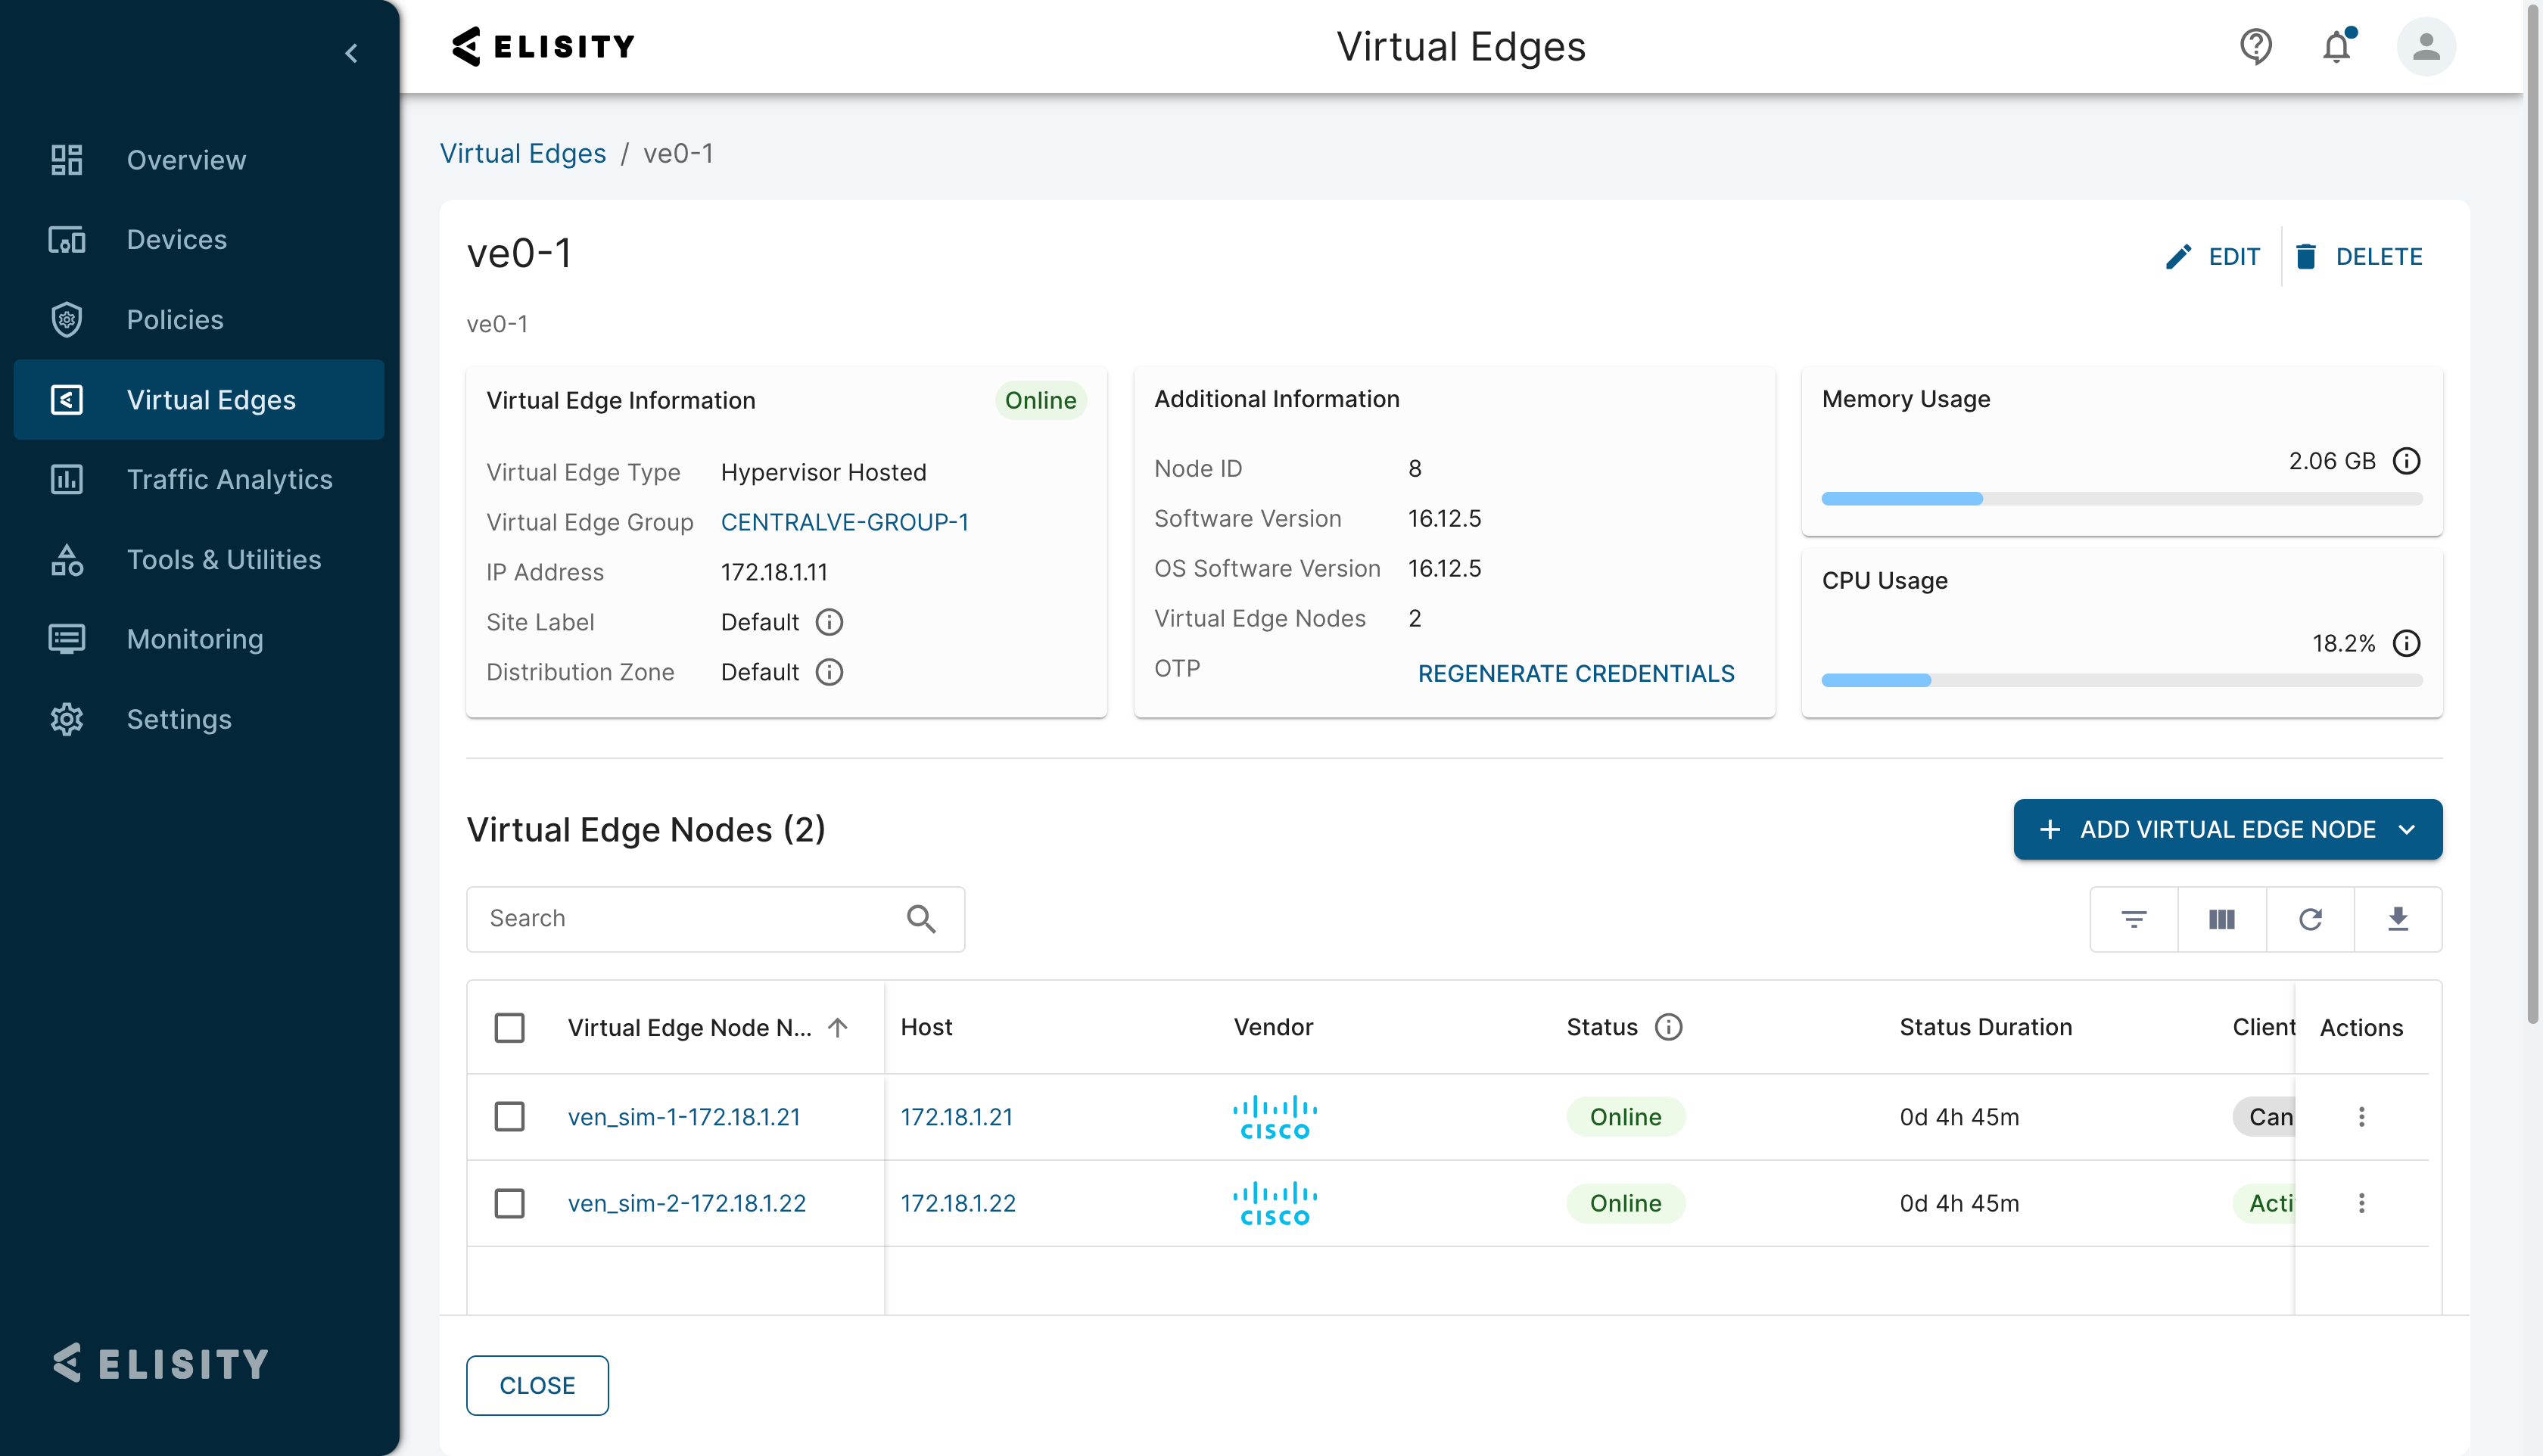Click the Edit button for ve0-1
This screenshot has height=1456, width=2543.
pos(2212,257)
